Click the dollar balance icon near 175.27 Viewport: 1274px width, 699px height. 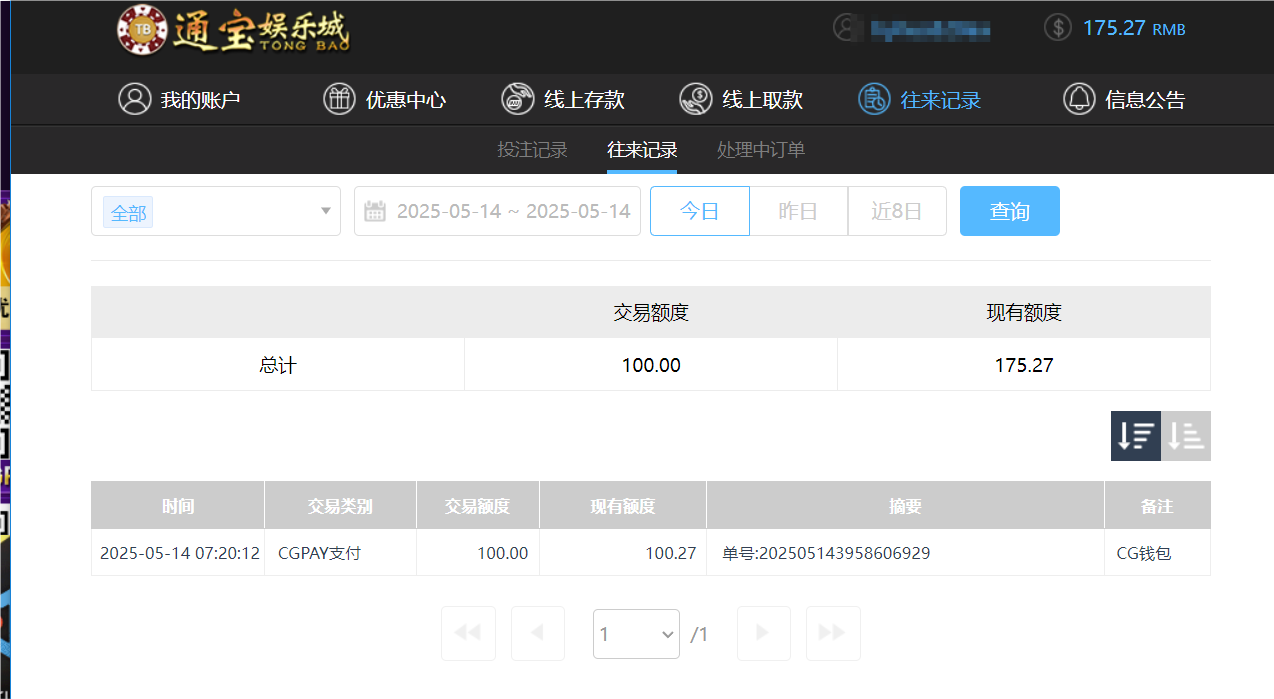(1057, 28)
